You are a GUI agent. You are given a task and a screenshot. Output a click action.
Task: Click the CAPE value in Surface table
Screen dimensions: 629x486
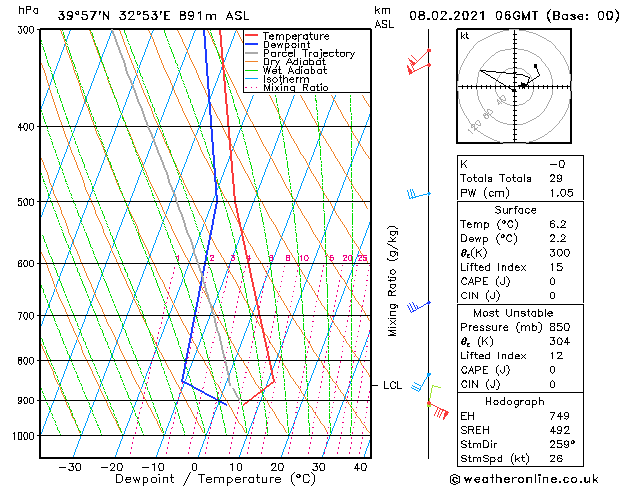point(552,281)
